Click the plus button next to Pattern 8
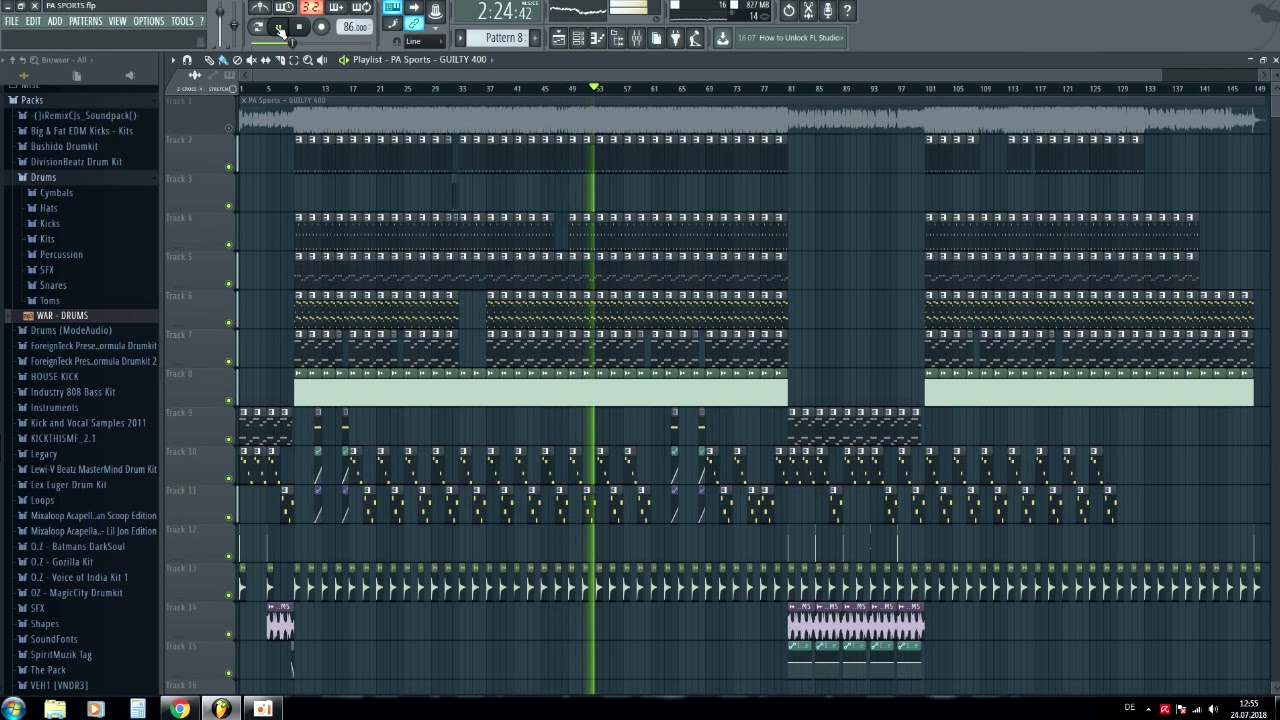Viewport: 1280px width, 720px height. pyautogui.click(x=534, y=38)
